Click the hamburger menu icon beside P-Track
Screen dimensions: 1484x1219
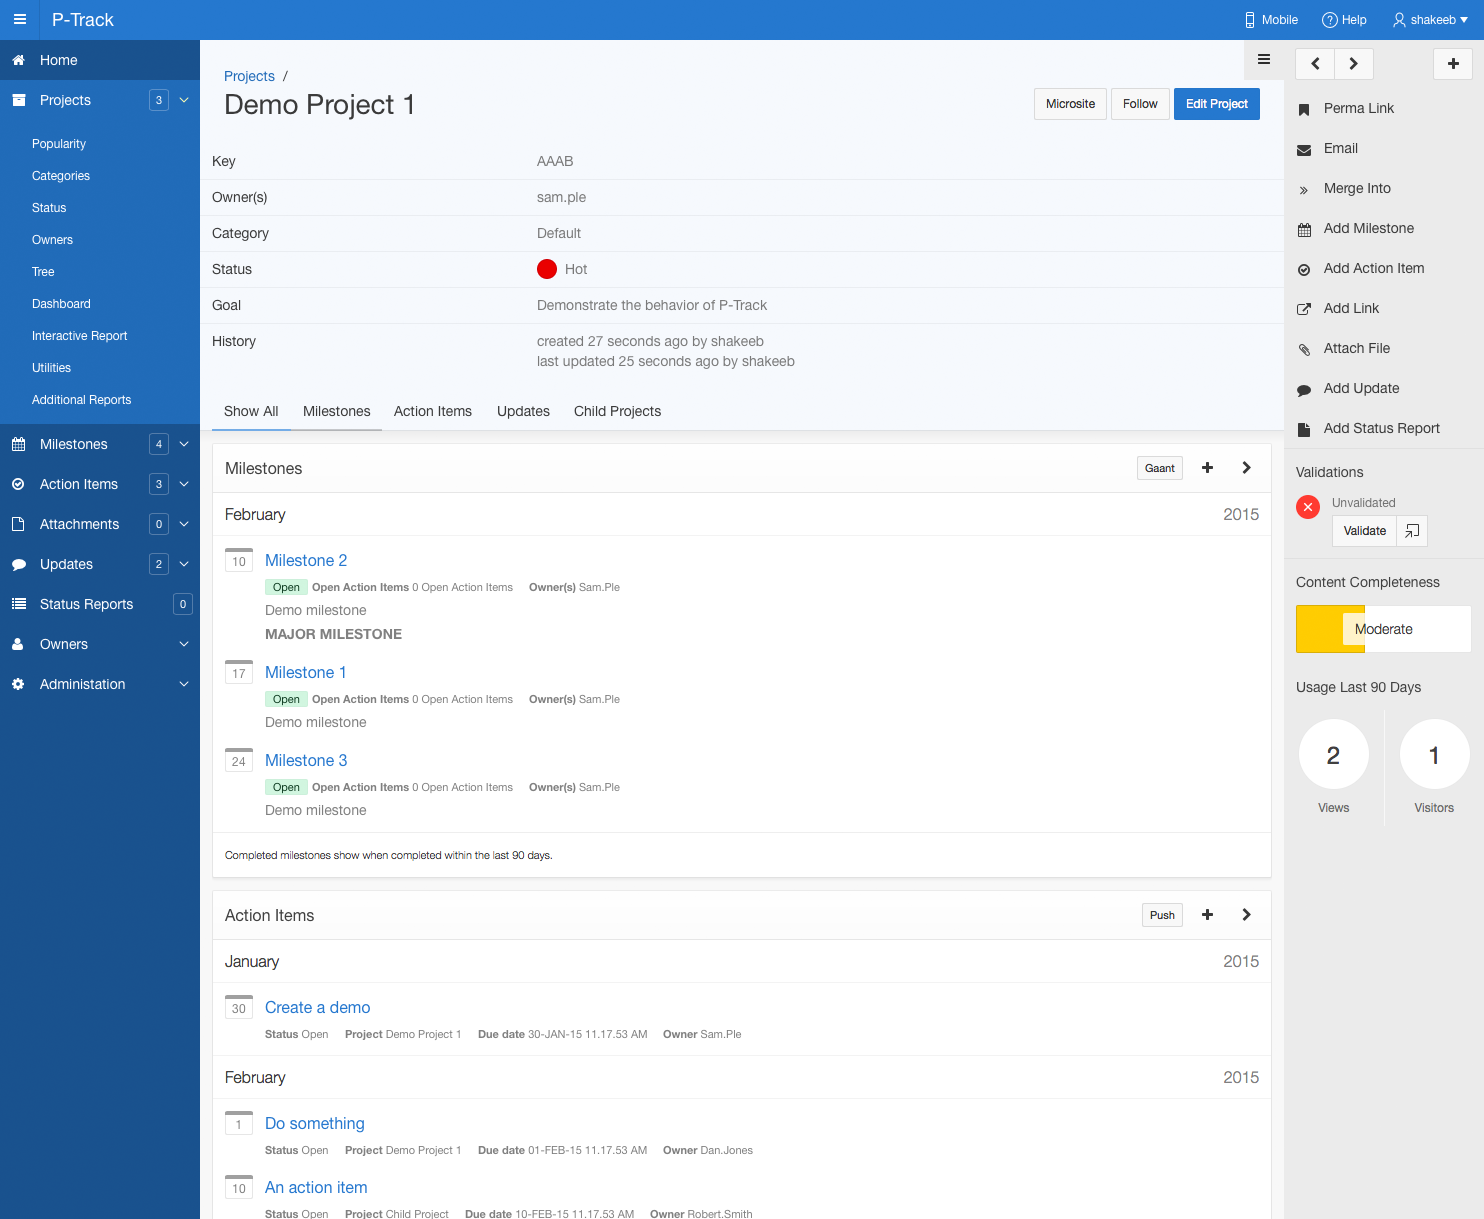(x=19, y=20)
